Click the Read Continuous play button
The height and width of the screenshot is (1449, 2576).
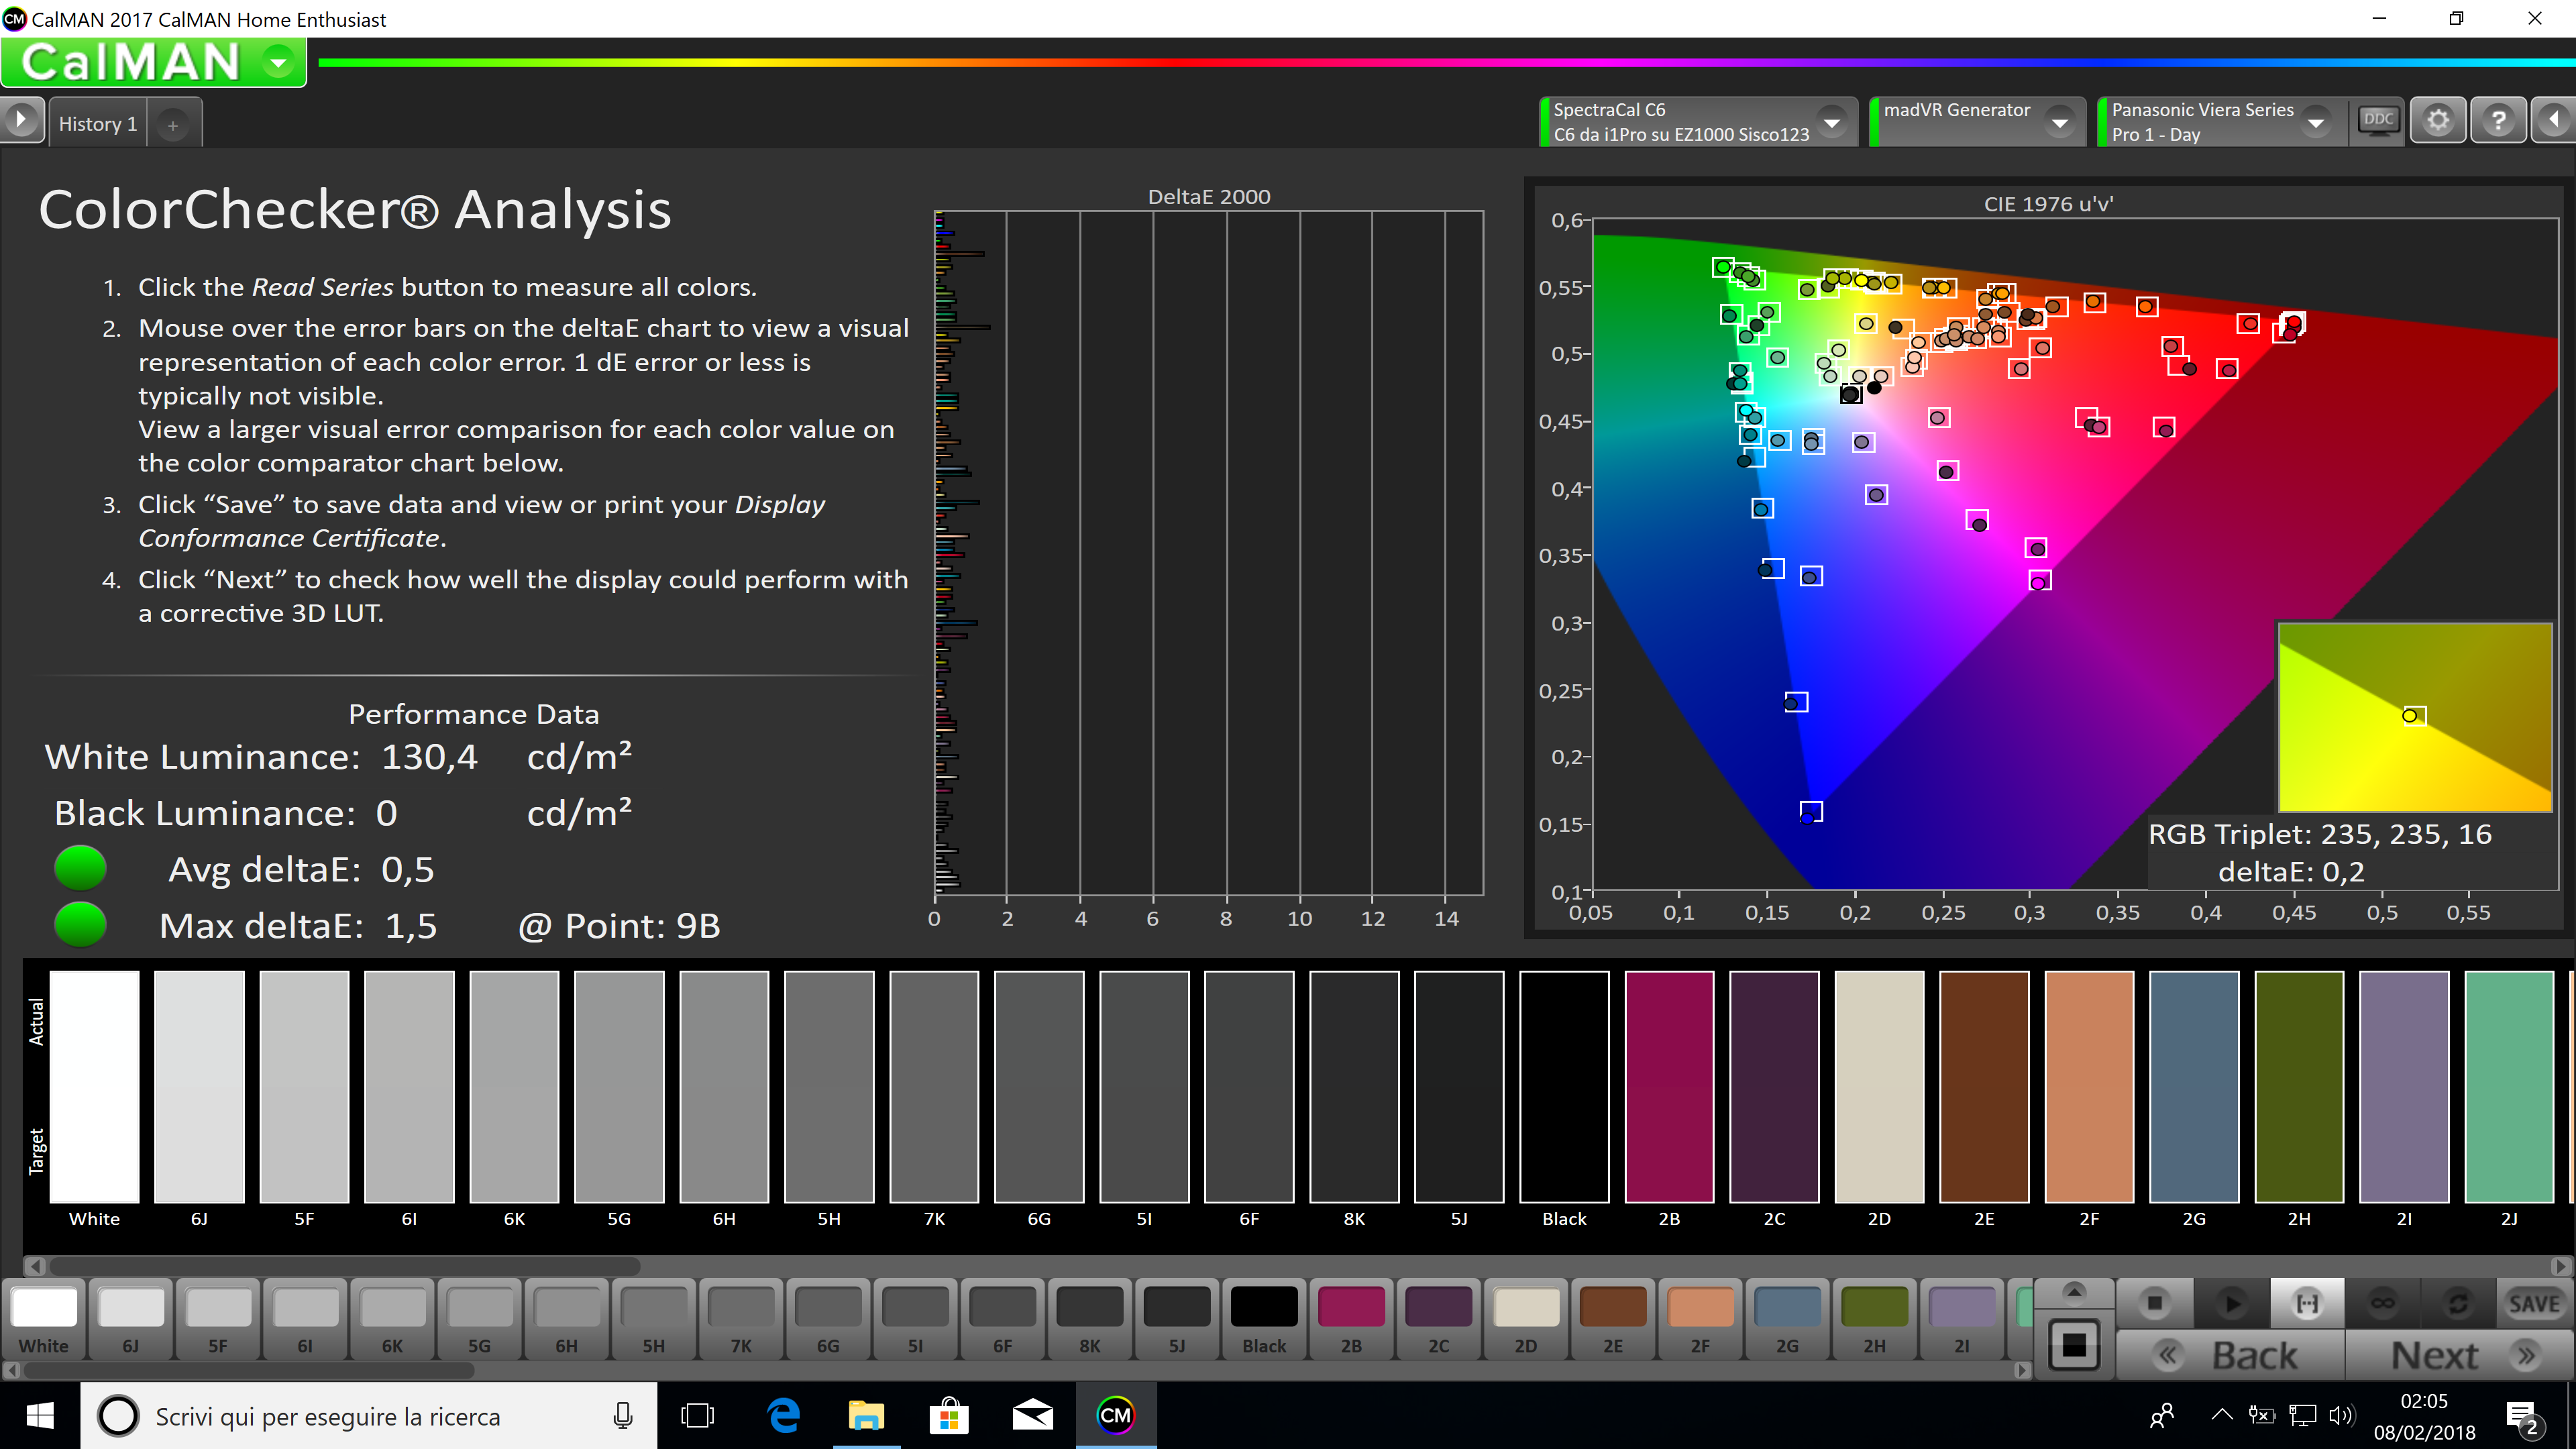click(2231, 1303)
